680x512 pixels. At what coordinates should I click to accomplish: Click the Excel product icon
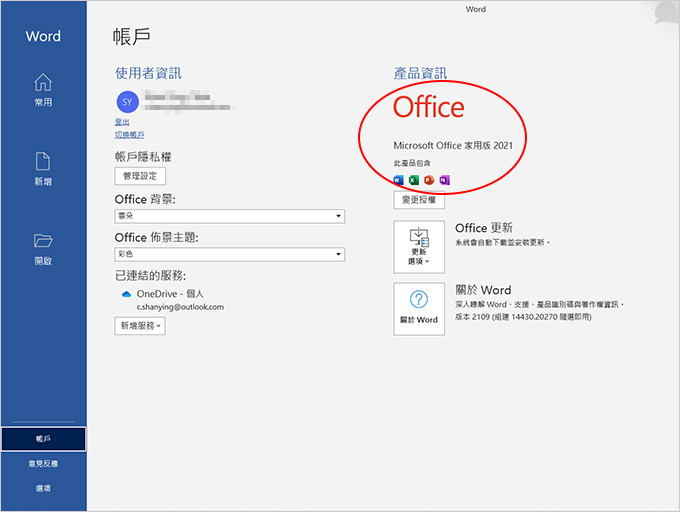pos(414,180)
